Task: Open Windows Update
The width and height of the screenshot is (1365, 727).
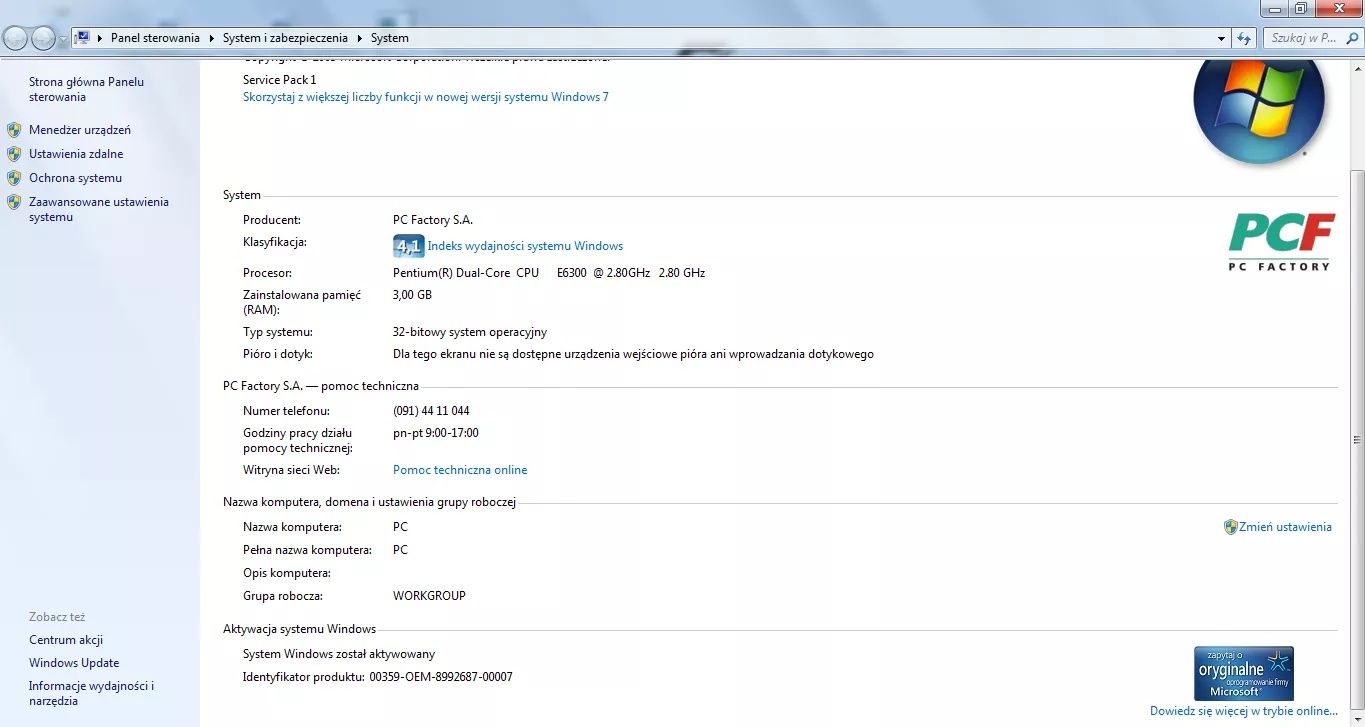Action: tap(74, 663)
